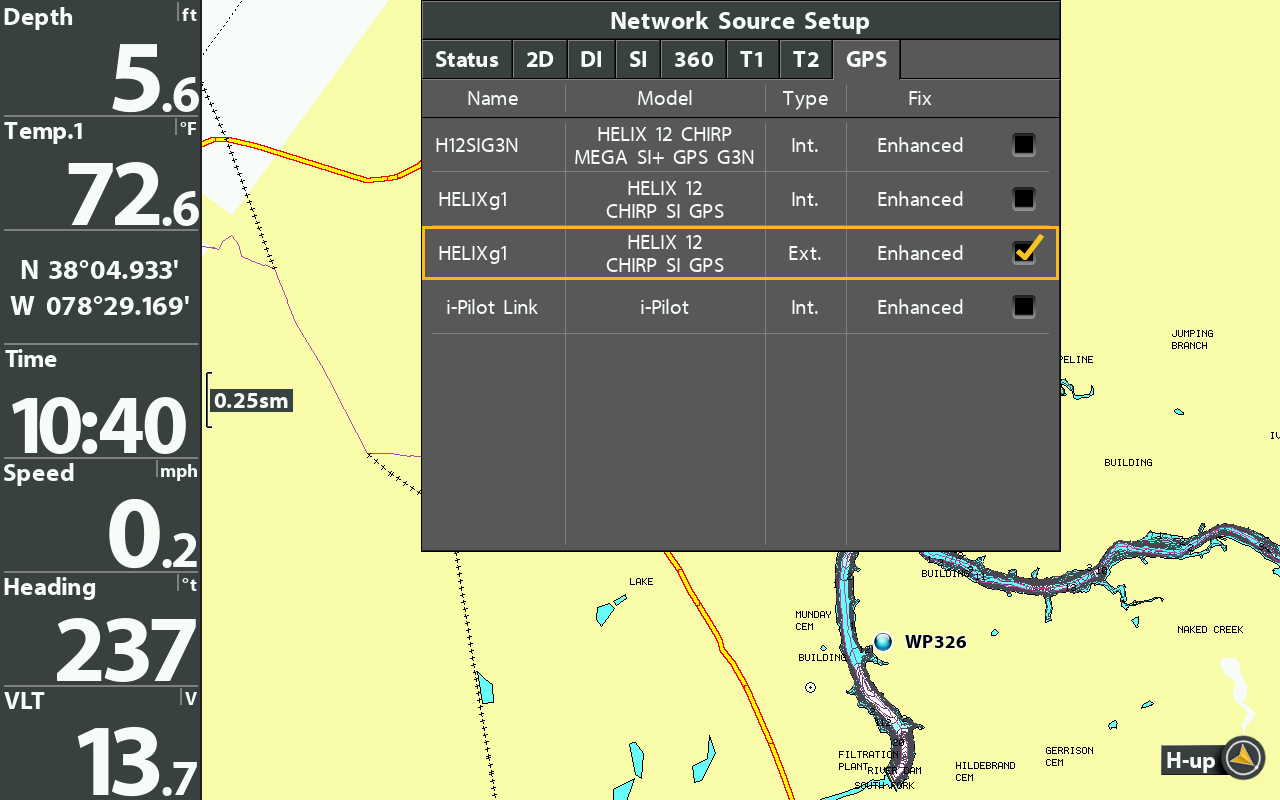Click the GERRISON CEM map label

(x=1069, y=756)
